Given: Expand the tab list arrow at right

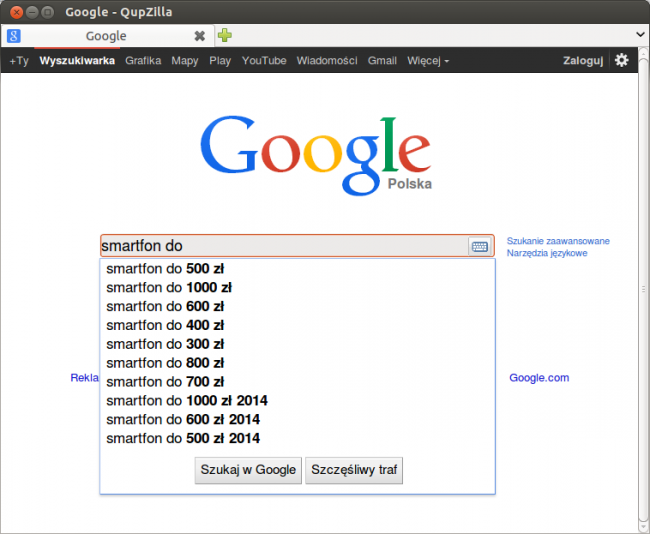Looking at the screenshot, I should pyautogui.click(x=640, y=35).
